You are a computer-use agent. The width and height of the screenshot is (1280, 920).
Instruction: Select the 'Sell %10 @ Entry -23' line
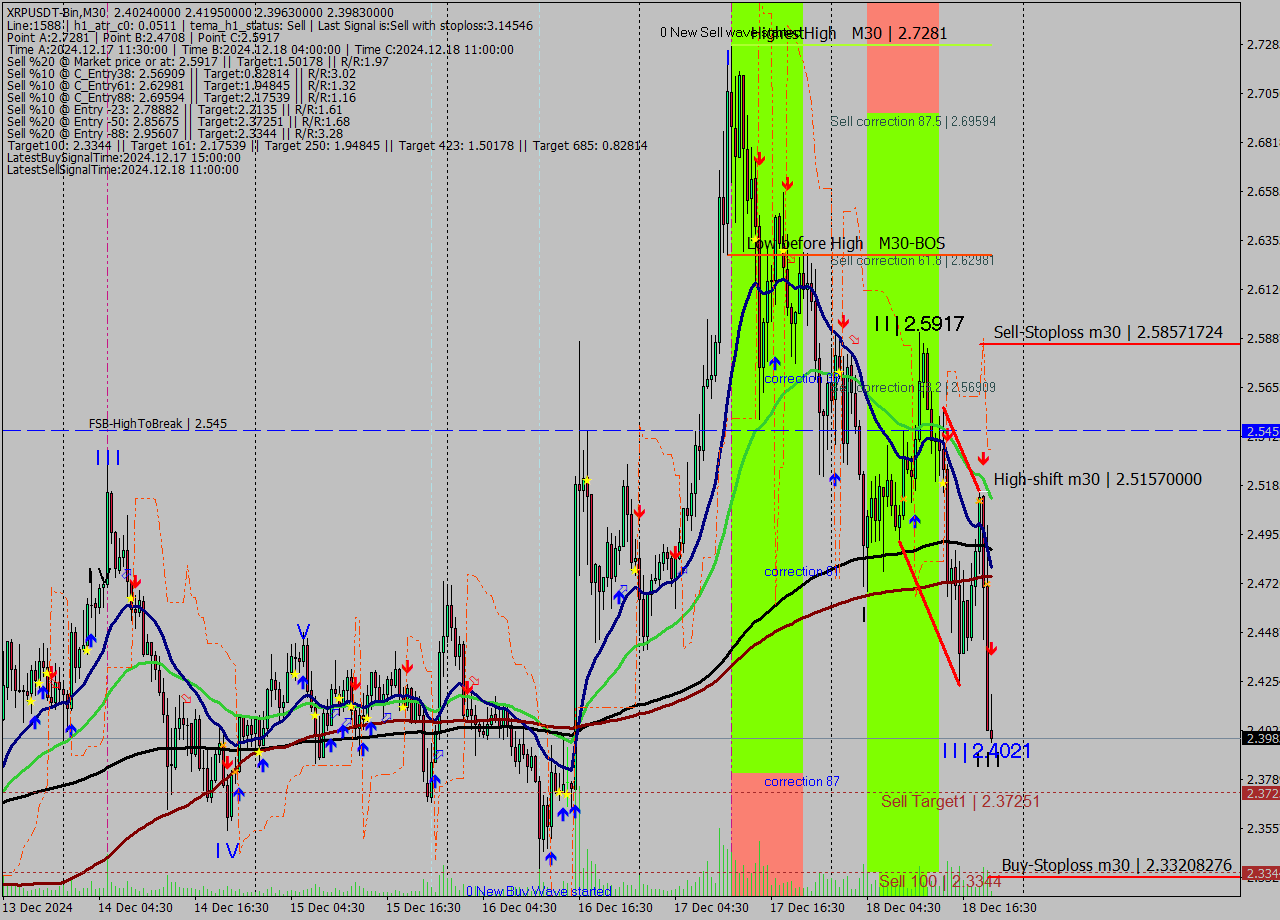pos(175,109)
